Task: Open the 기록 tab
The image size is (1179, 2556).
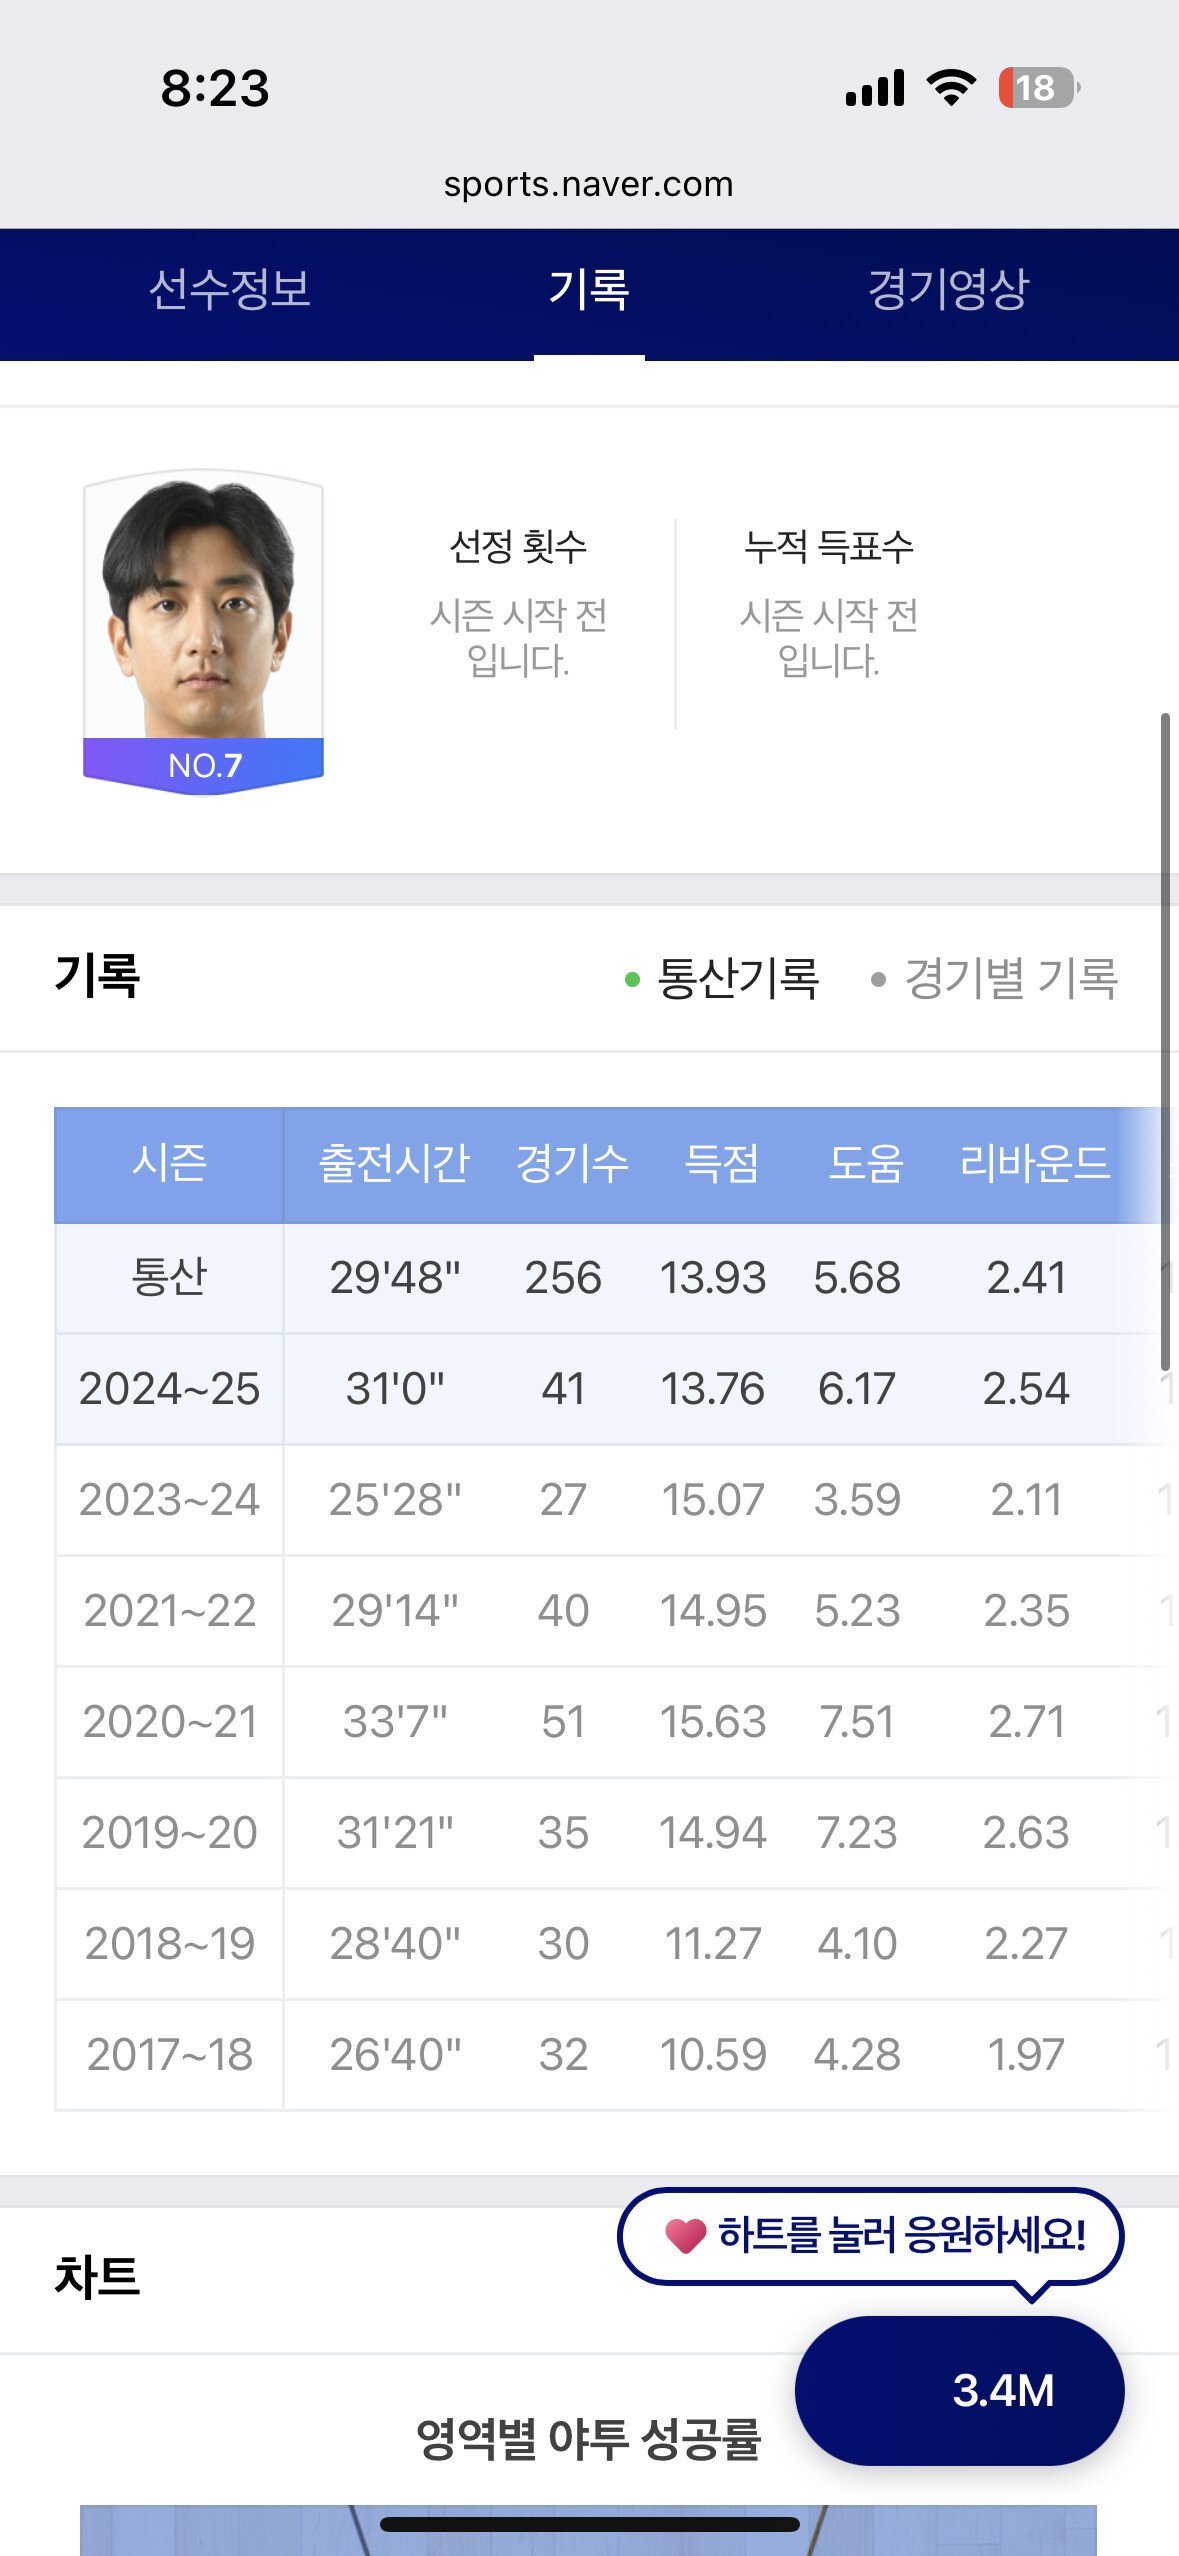Action: click(589, 290)
